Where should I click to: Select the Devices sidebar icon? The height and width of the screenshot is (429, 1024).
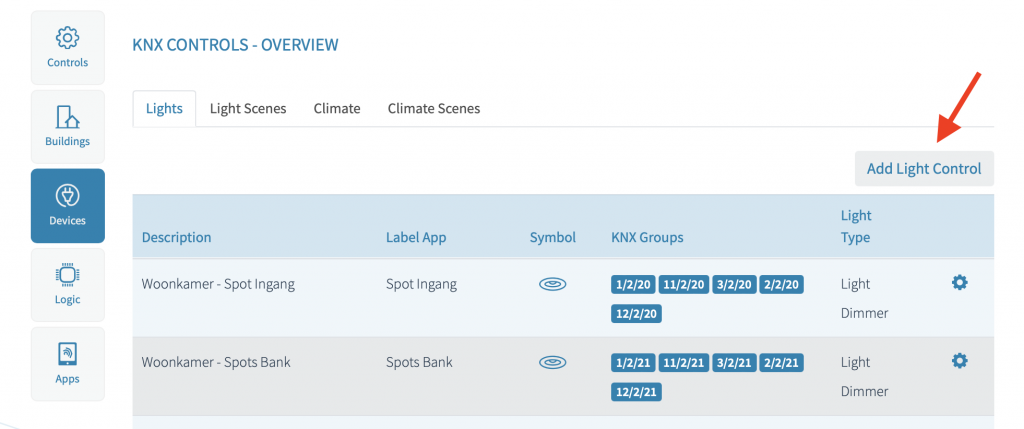(x=67, y=205)
